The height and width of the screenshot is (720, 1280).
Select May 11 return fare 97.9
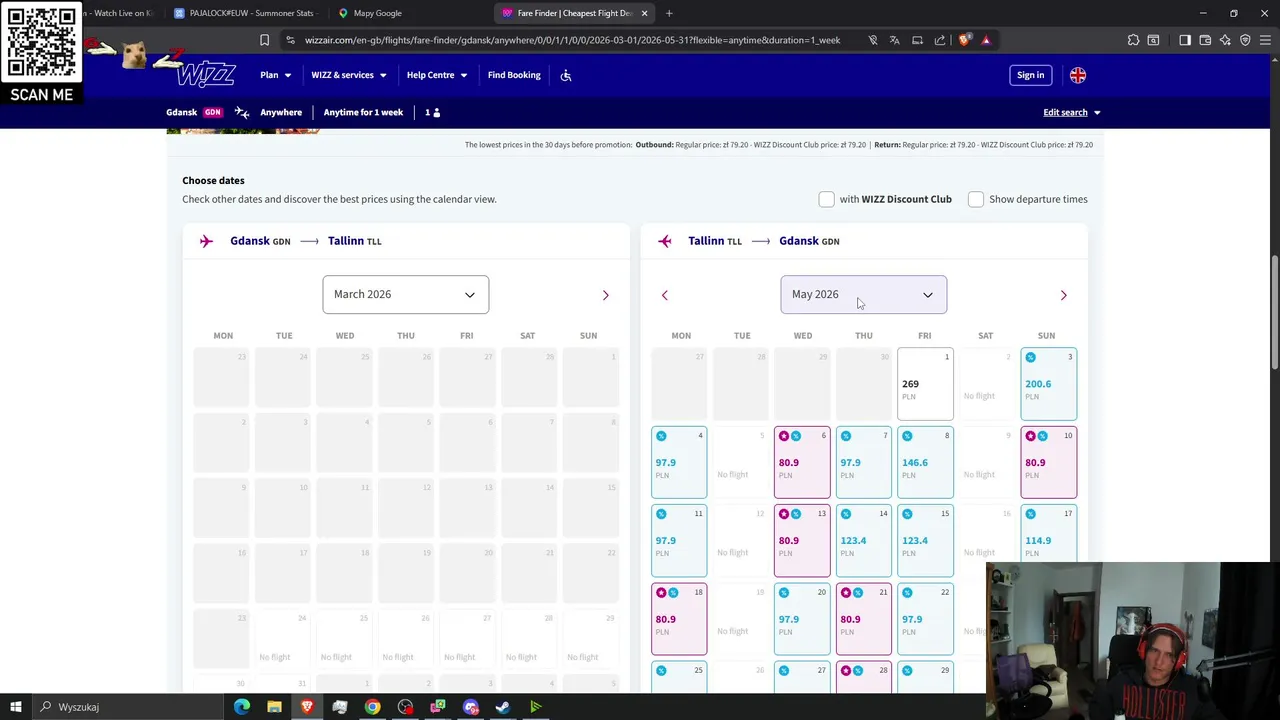[679, 541]
